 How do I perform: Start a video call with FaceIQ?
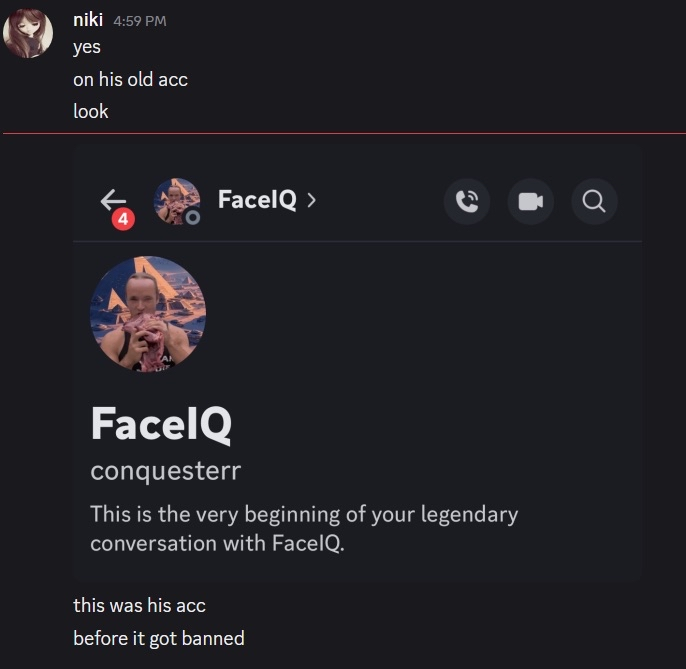(530, 201)
